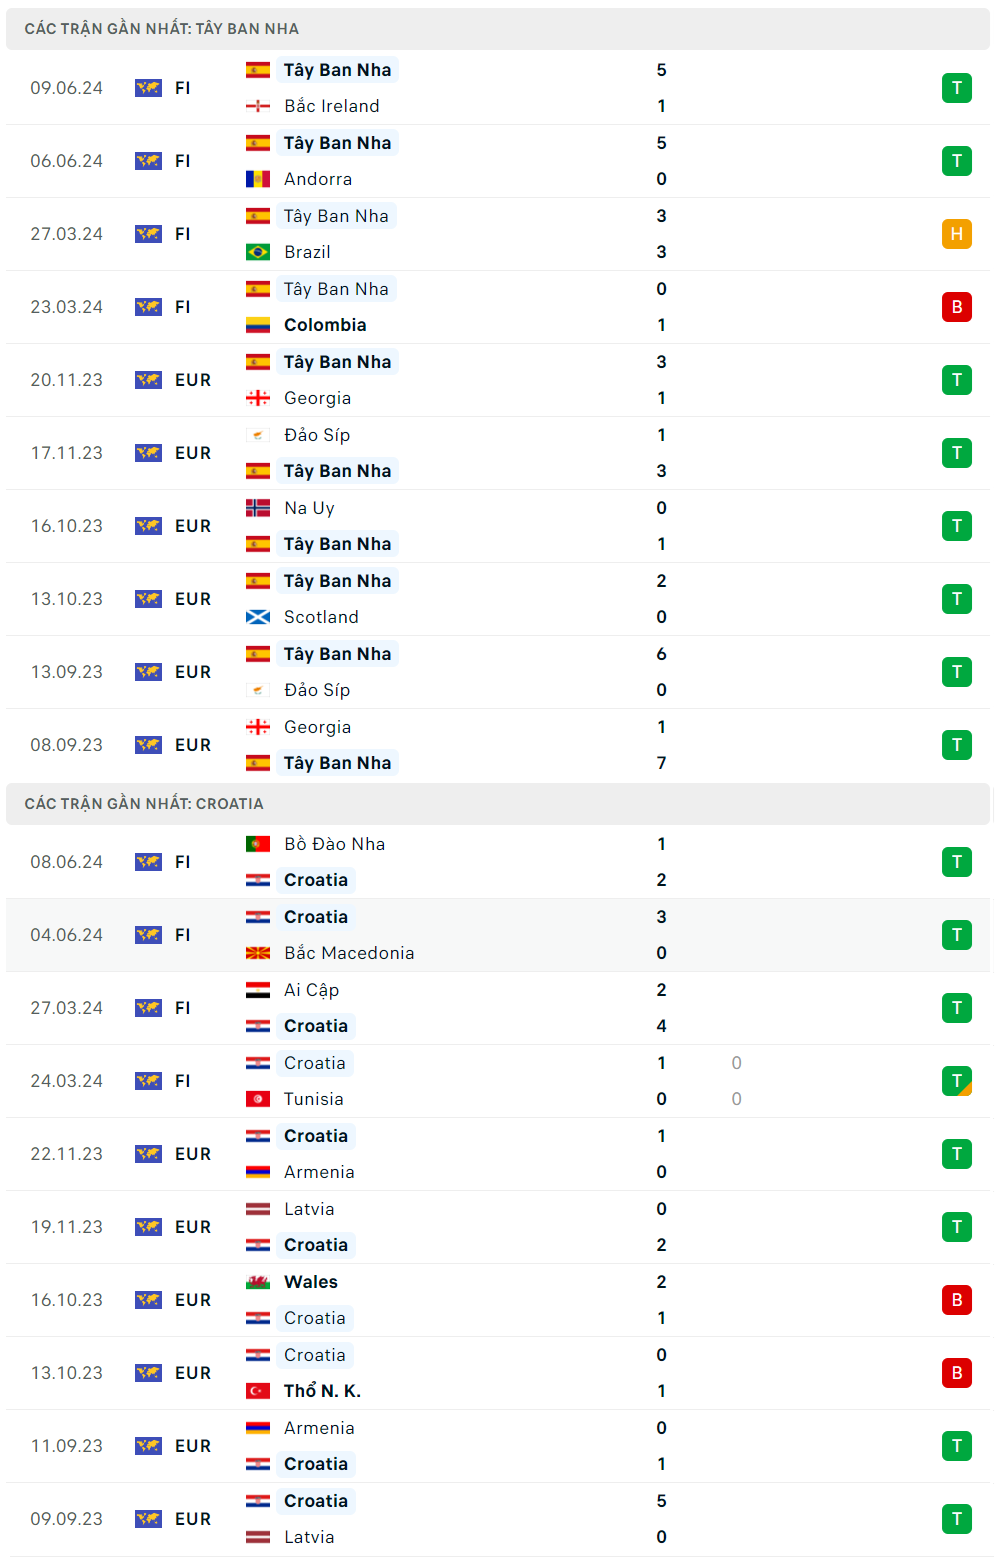The image size is (998, 1562).
Task: Open the Bắc Ireland team link
Action: click(331, 106)
